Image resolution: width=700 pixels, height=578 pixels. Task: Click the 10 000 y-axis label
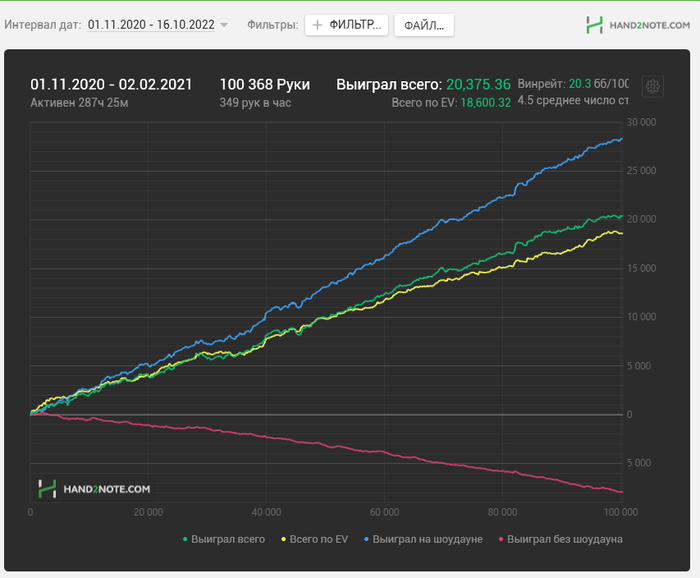[x=642, y=317]
